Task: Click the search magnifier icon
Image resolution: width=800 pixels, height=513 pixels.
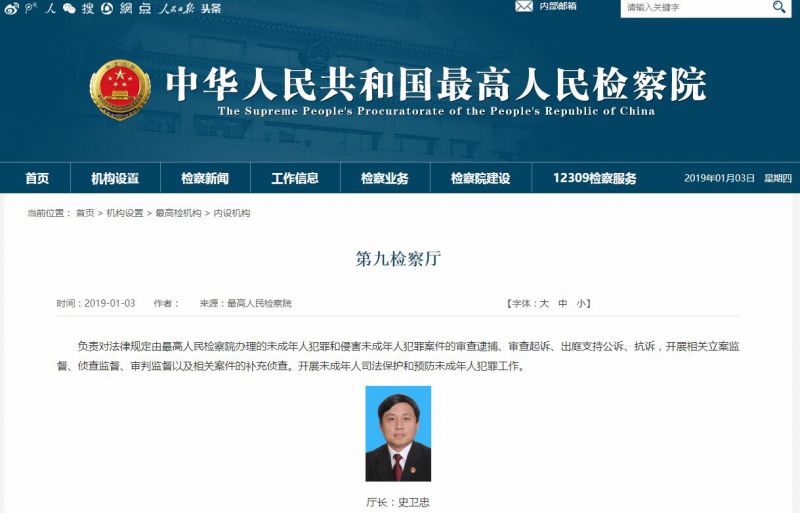Action: (x=779, y=7)
